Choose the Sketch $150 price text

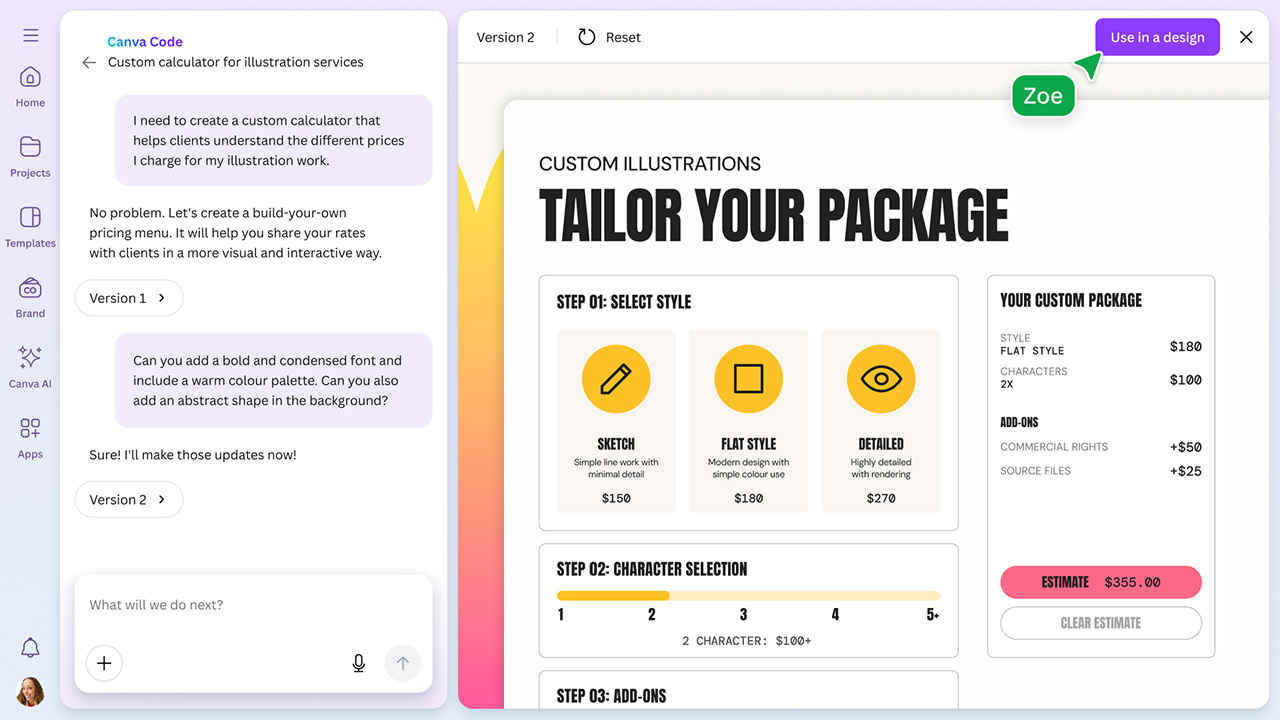point(616,498)
